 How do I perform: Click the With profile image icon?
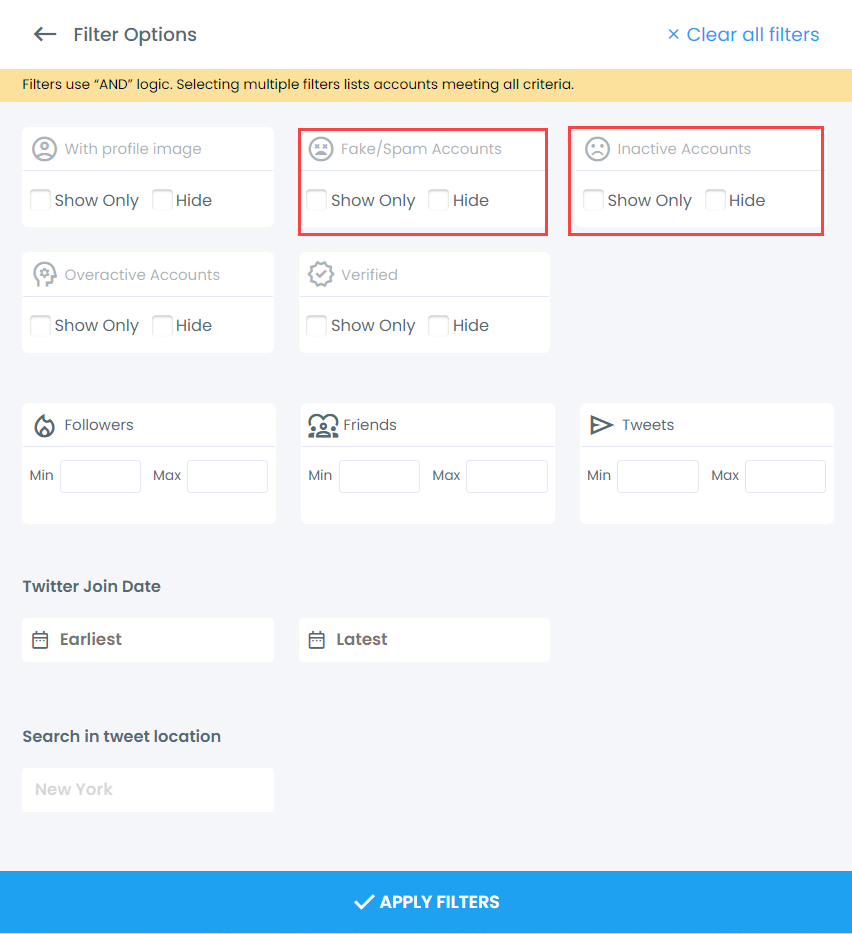pyautogui.click(x=44, y=148)
